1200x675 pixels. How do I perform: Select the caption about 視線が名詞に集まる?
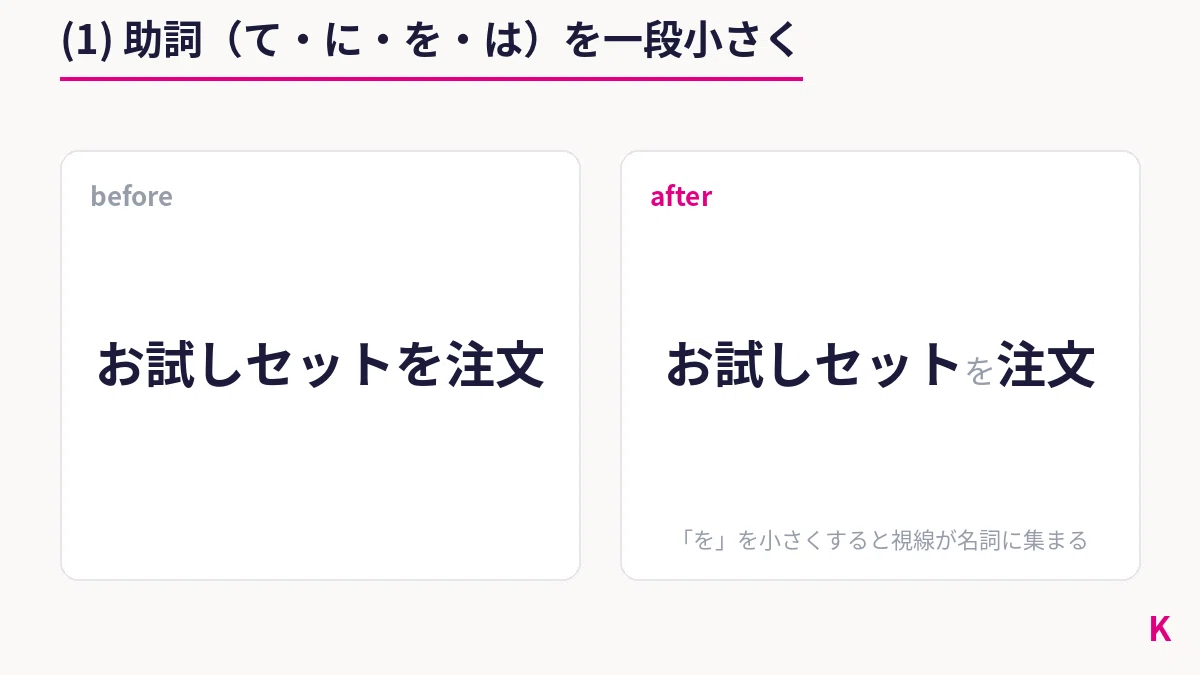881,541
